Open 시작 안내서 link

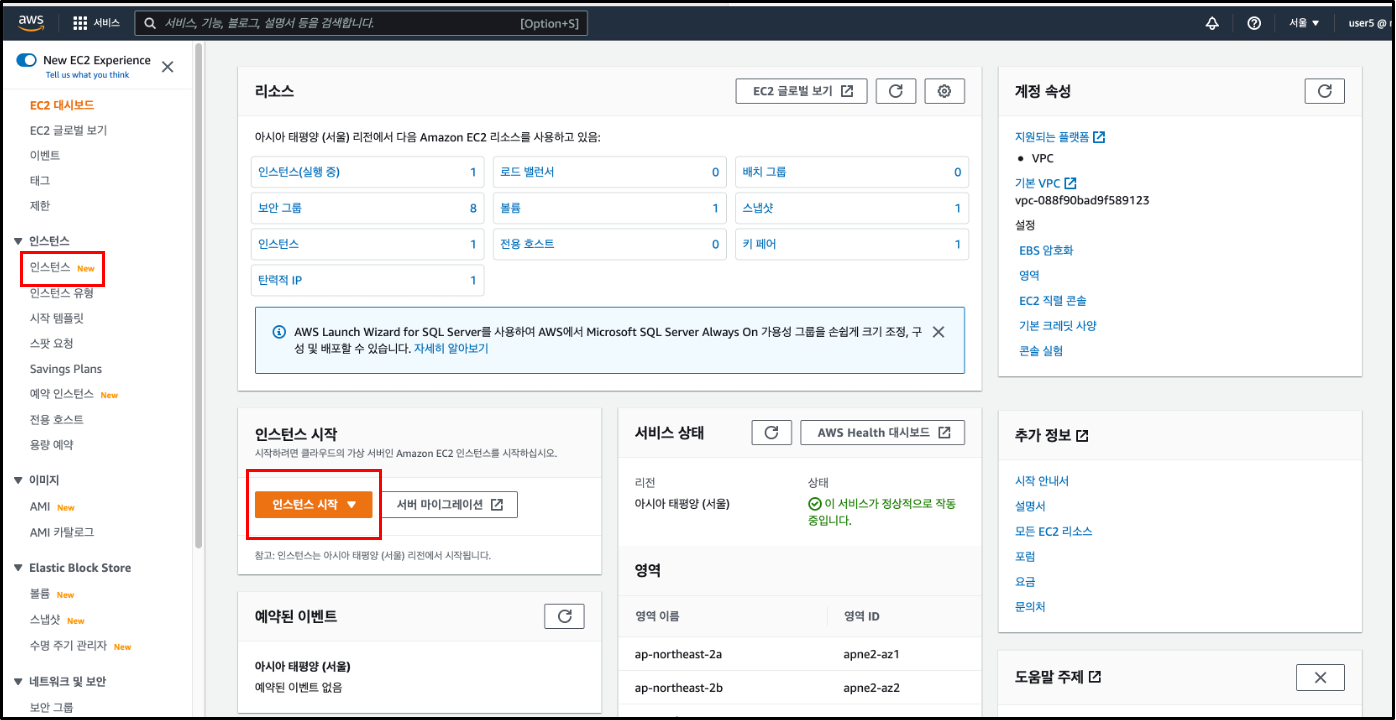point(1042,481)
